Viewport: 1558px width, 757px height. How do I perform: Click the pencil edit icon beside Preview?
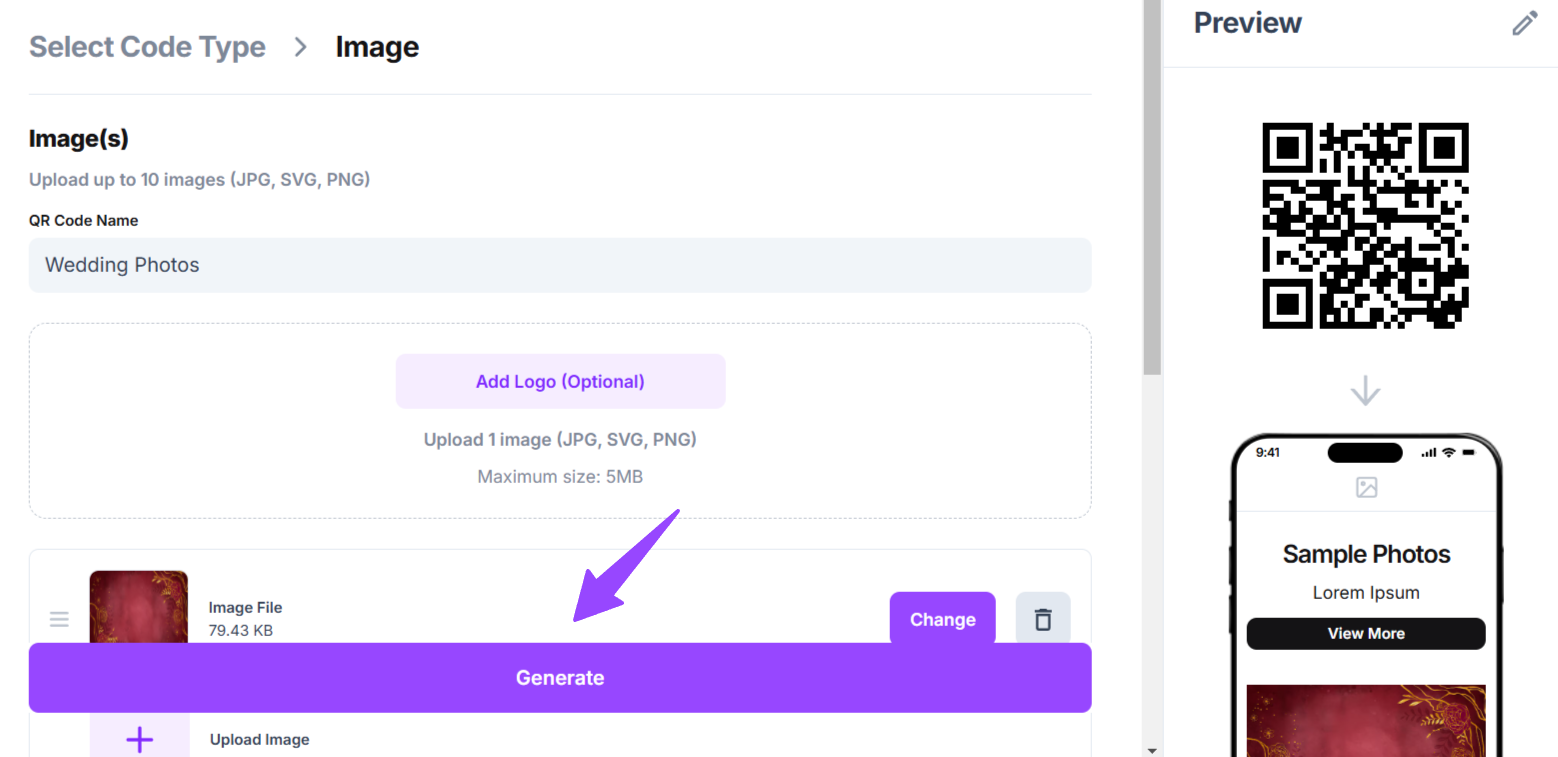coord(1524,23)
